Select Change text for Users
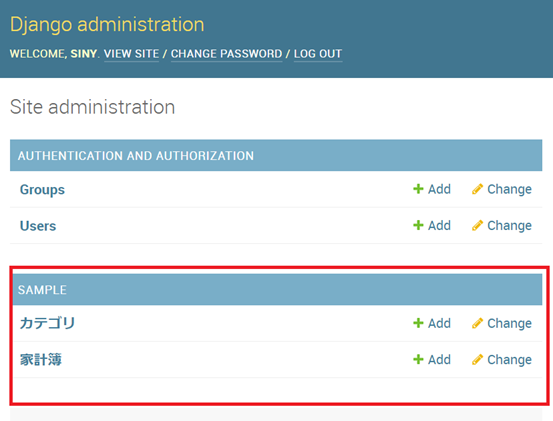This screenshot has height=421, width=553. click(509, 226)
